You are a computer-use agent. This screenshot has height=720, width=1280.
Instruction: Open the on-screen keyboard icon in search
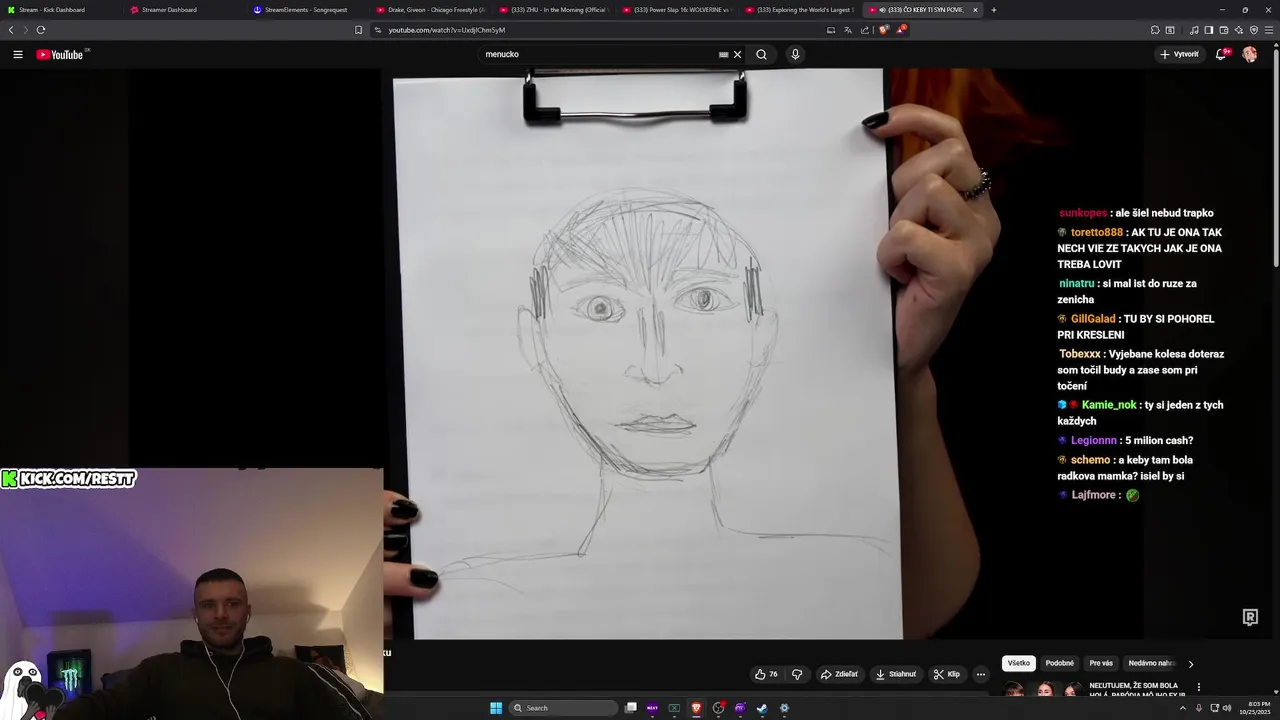pyautogui.click(x=723, y=54)
